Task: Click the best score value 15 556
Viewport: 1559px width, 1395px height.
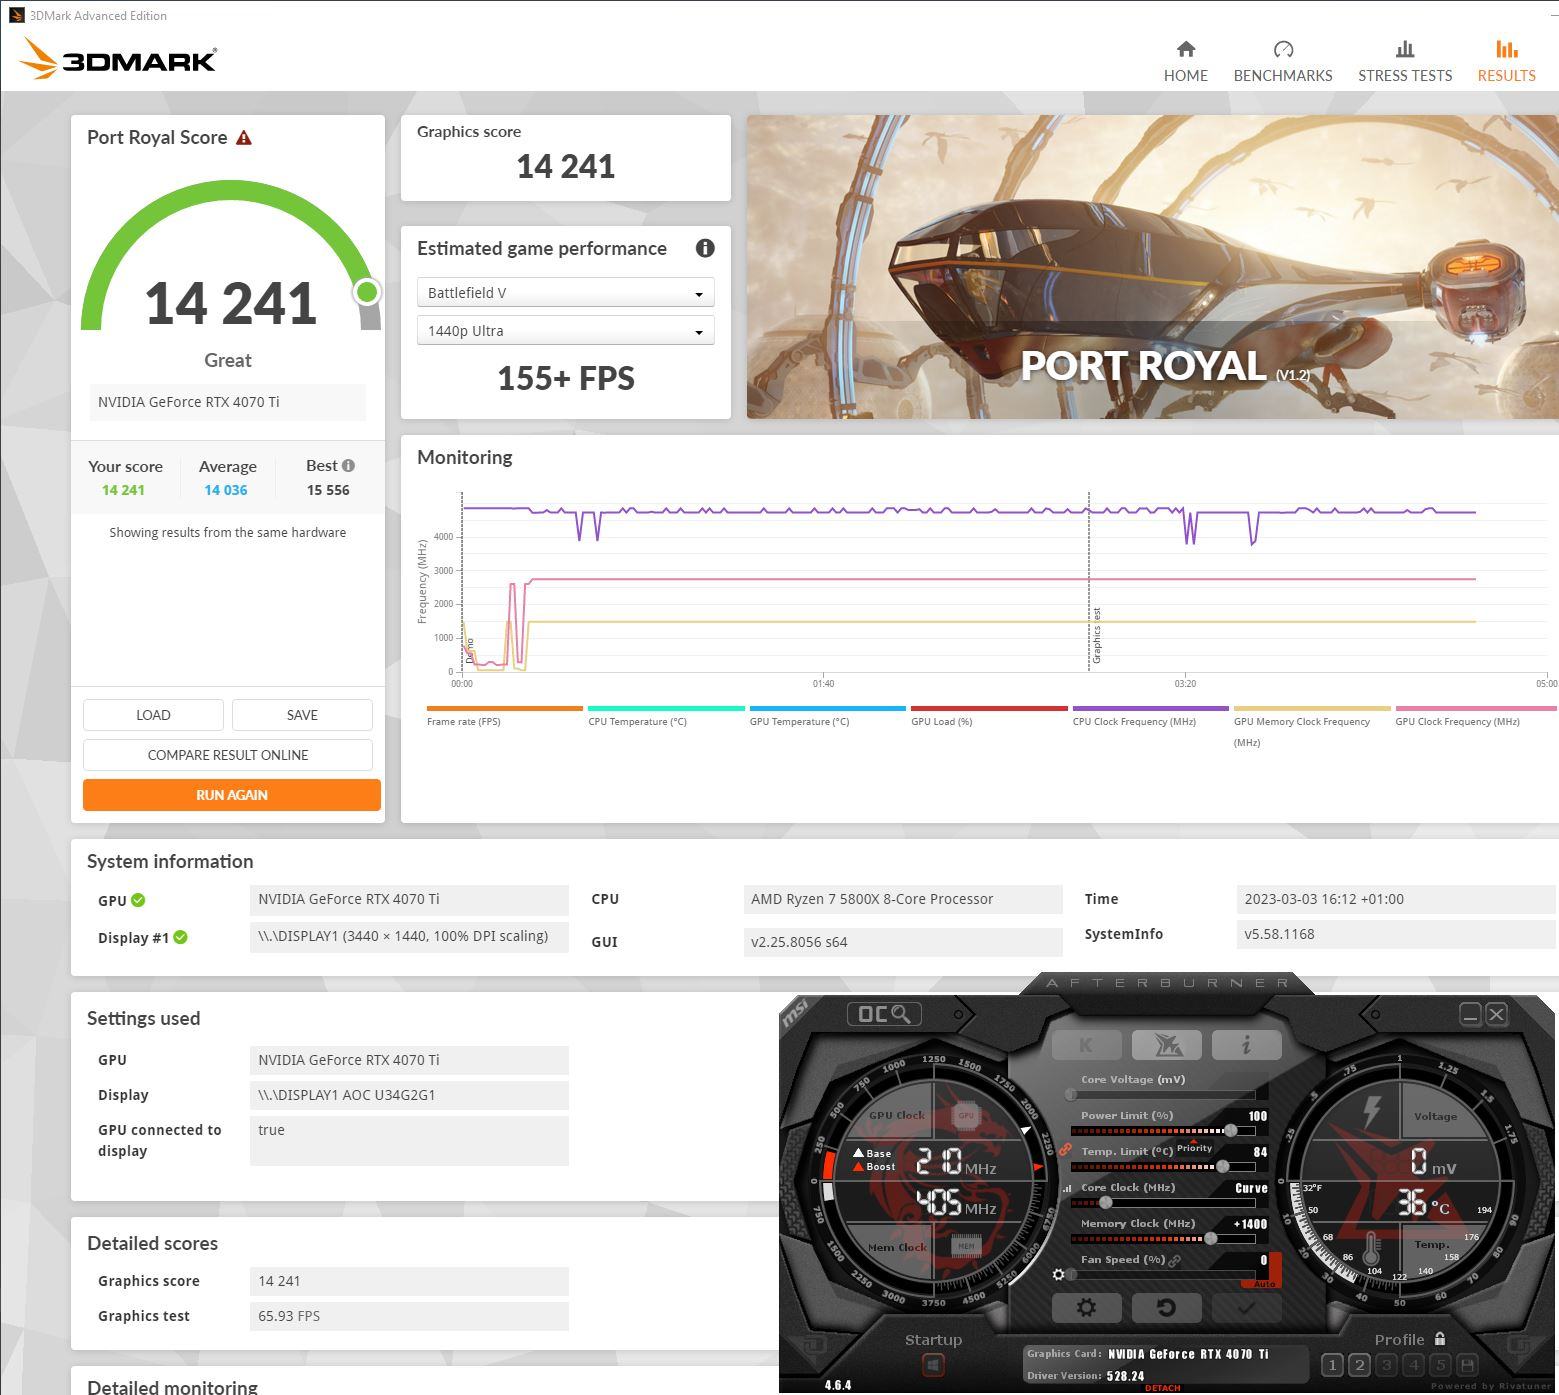Action: (328, 490)
